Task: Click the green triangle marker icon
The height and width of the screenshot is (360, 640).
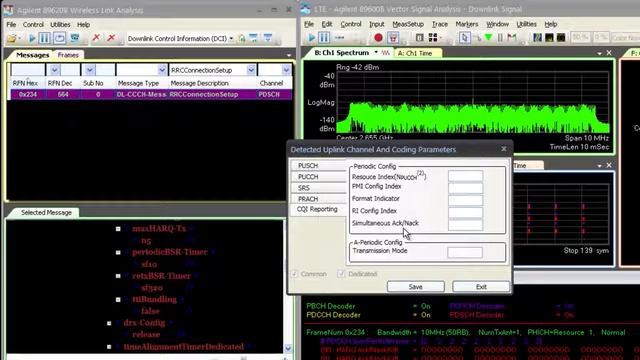Action: (x=488, y=38)
